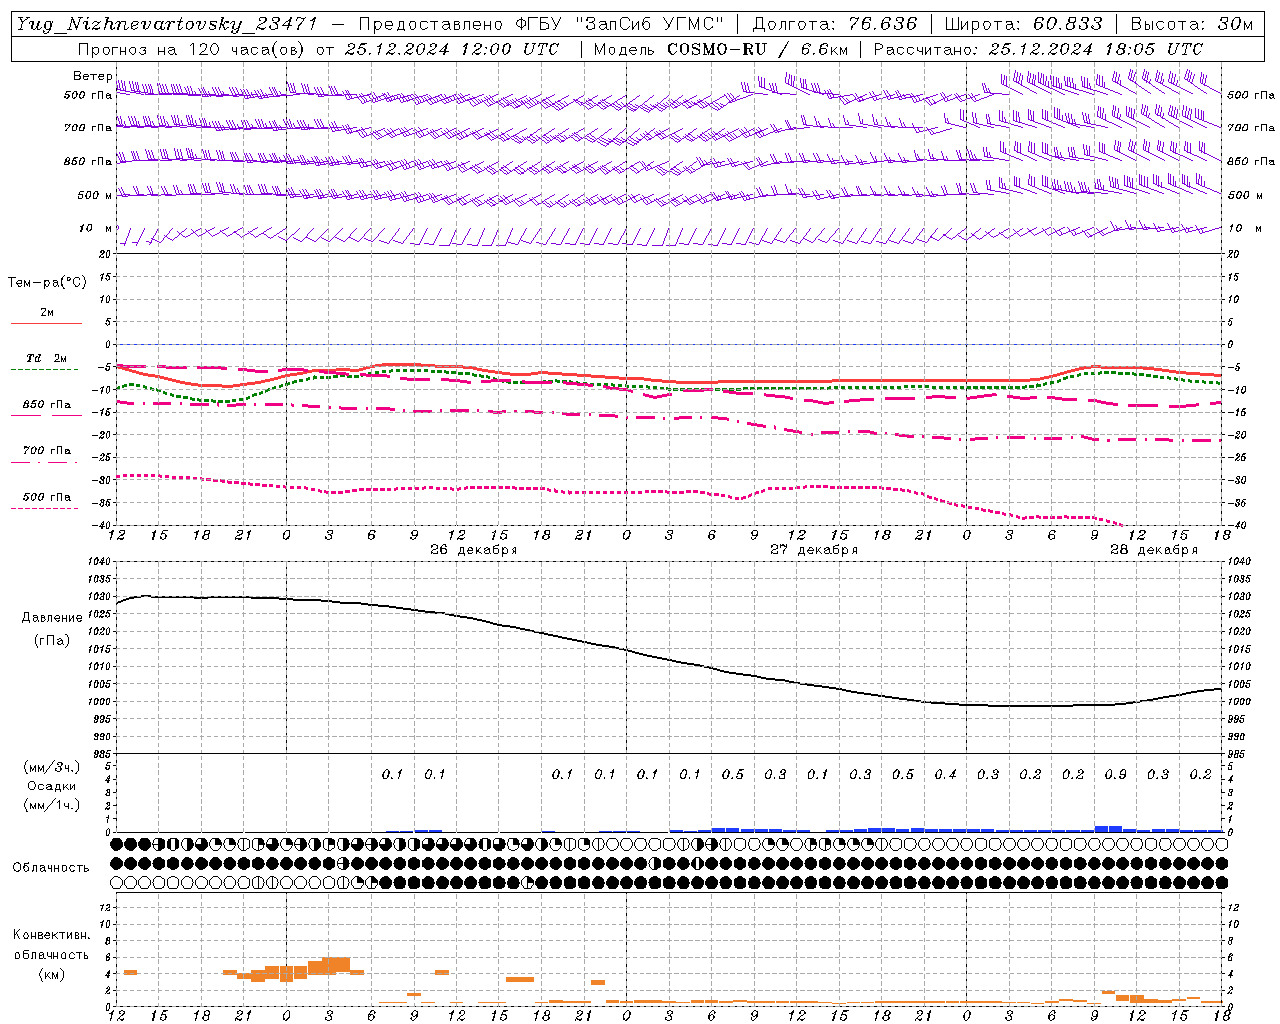Click the Долгота: 76.636 value
Screen dimensions: 1280x1024
[x=834, y=25]
